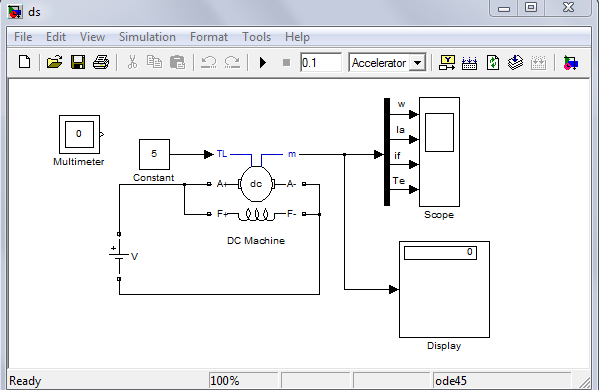Click the Ia signal label
599x390 pixels.
(x=400, y=130)
